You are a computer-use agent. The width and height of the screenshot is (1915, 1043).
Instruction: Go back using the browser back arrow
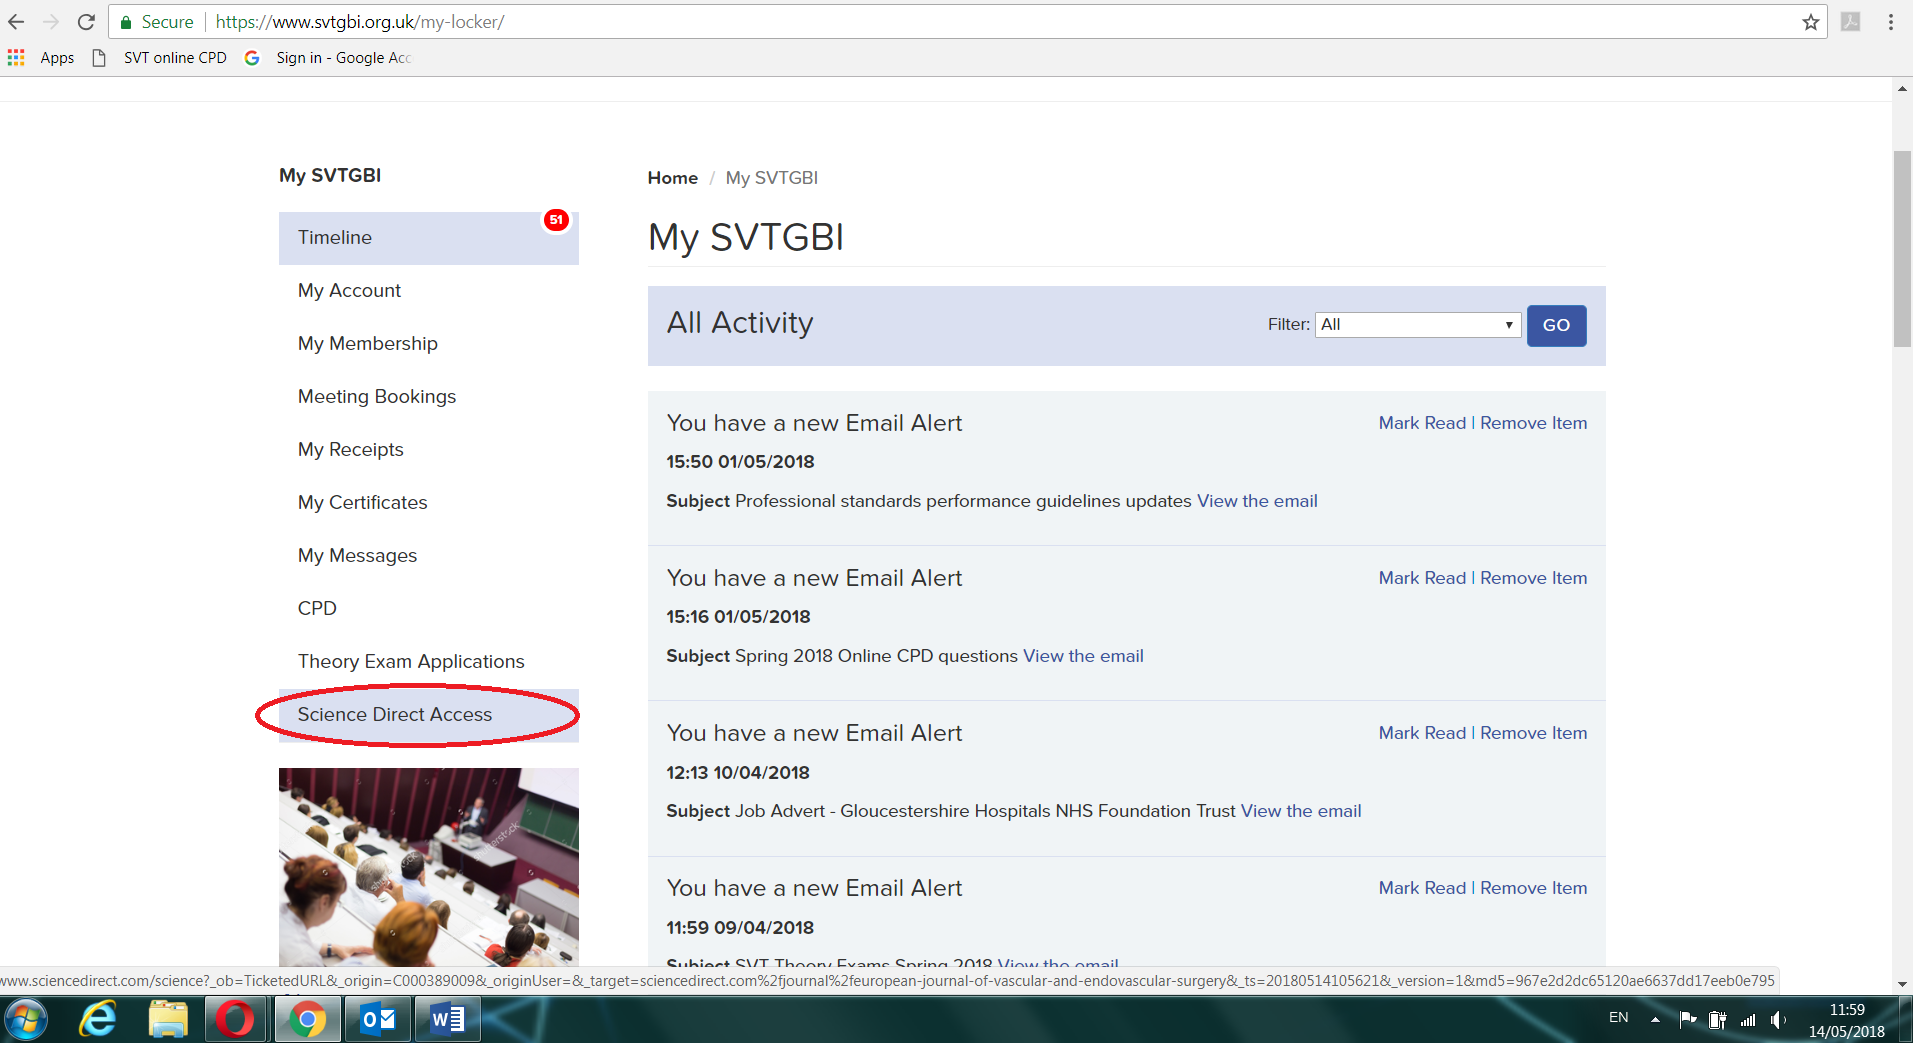click(17, 22)
